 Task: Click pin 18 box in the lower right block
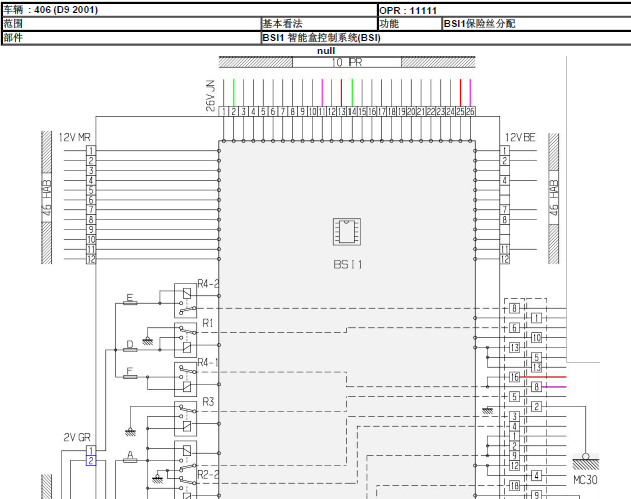(514, 485)
